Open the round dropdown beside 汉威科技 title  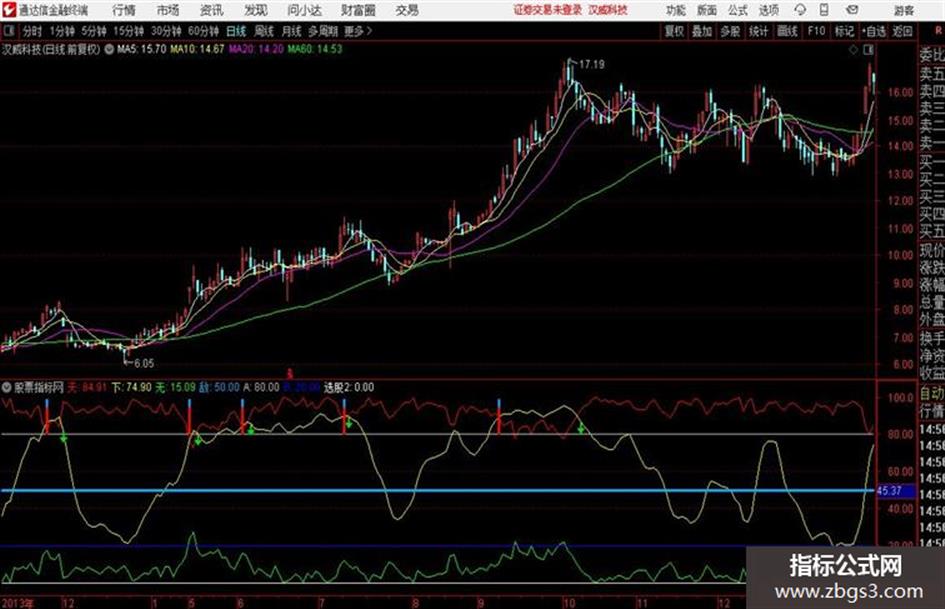109,49
